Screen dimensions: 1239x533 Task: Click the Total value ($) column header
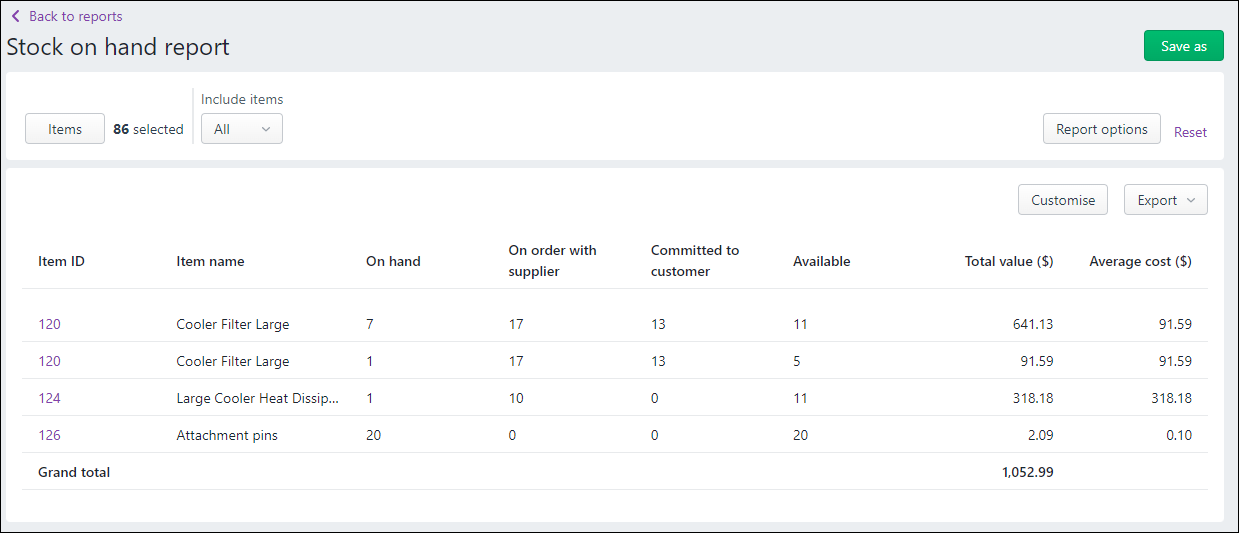coord(1008,261)
